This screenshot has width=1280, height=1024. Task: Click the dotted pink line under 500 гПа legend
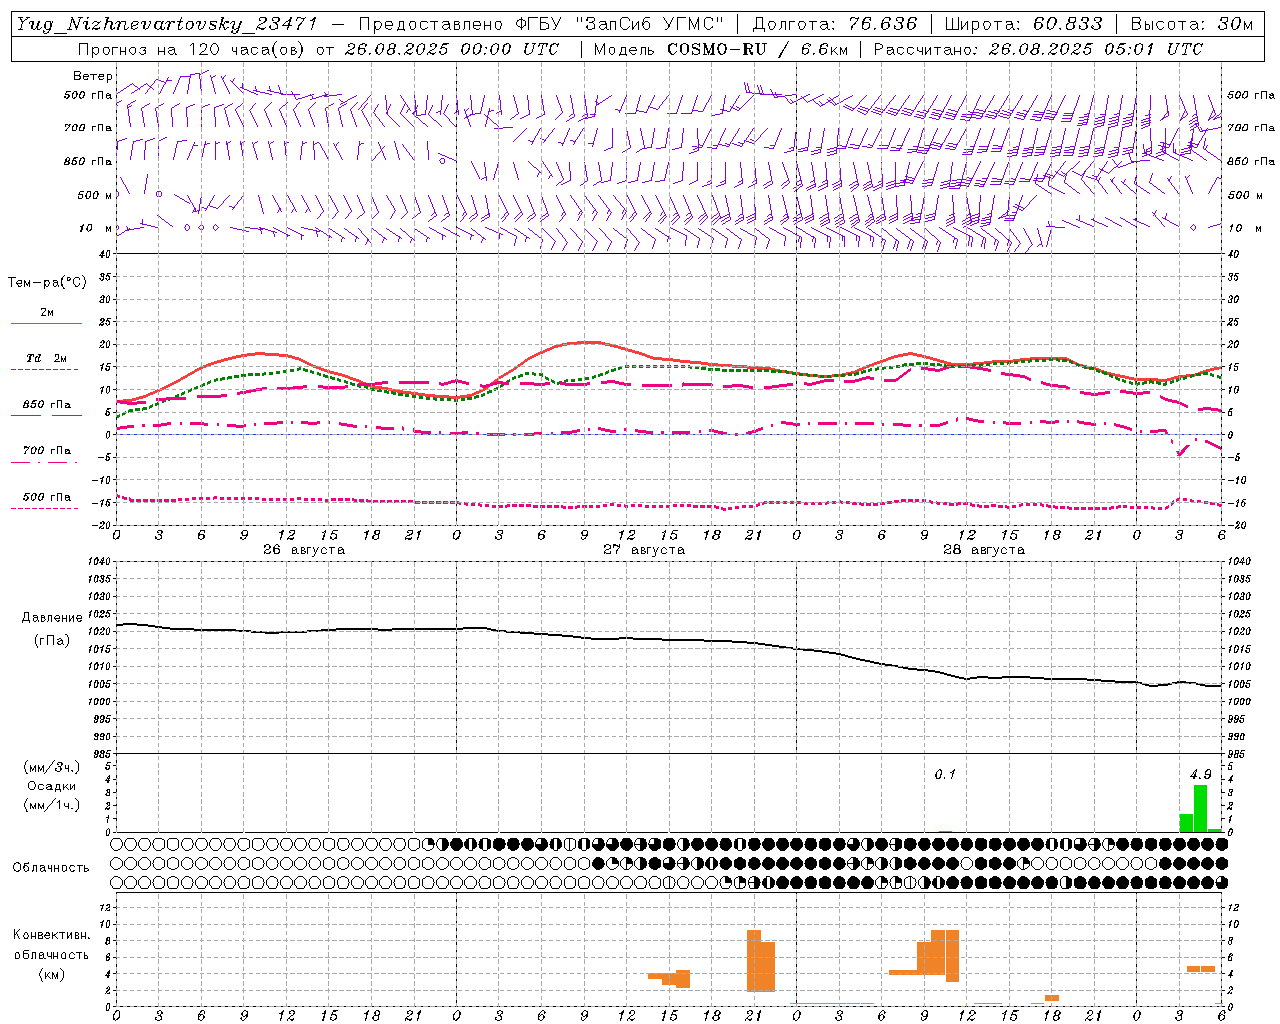point(45,508)
